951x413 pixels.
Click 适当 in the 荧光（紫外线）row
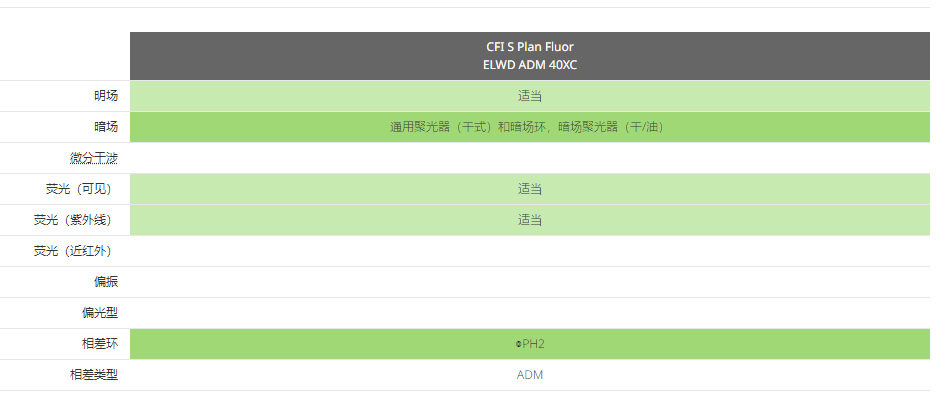coord(529,220)
